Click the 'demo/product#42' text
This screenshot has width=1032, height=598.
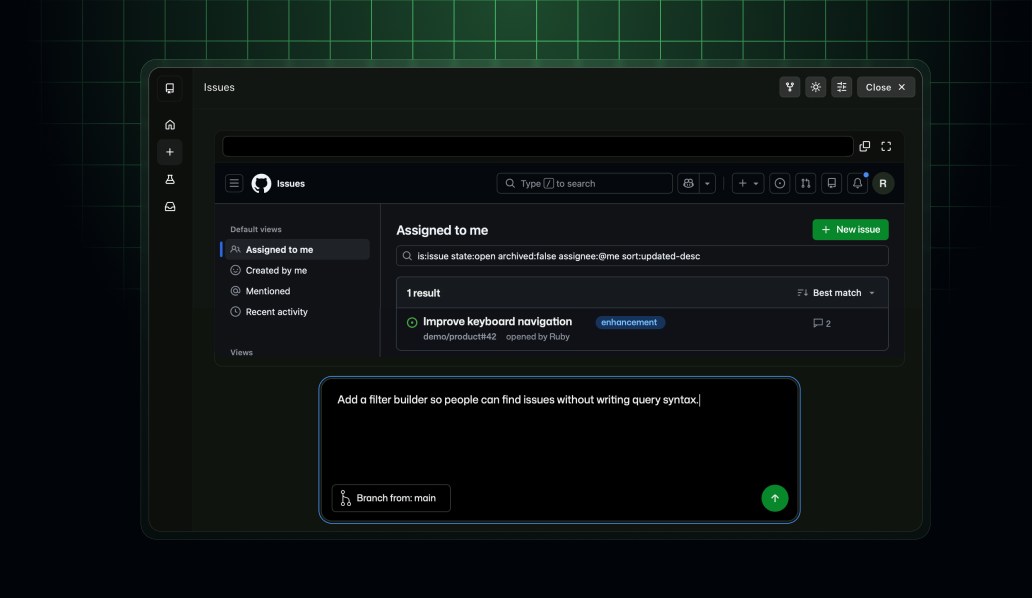tap(459, 337)
